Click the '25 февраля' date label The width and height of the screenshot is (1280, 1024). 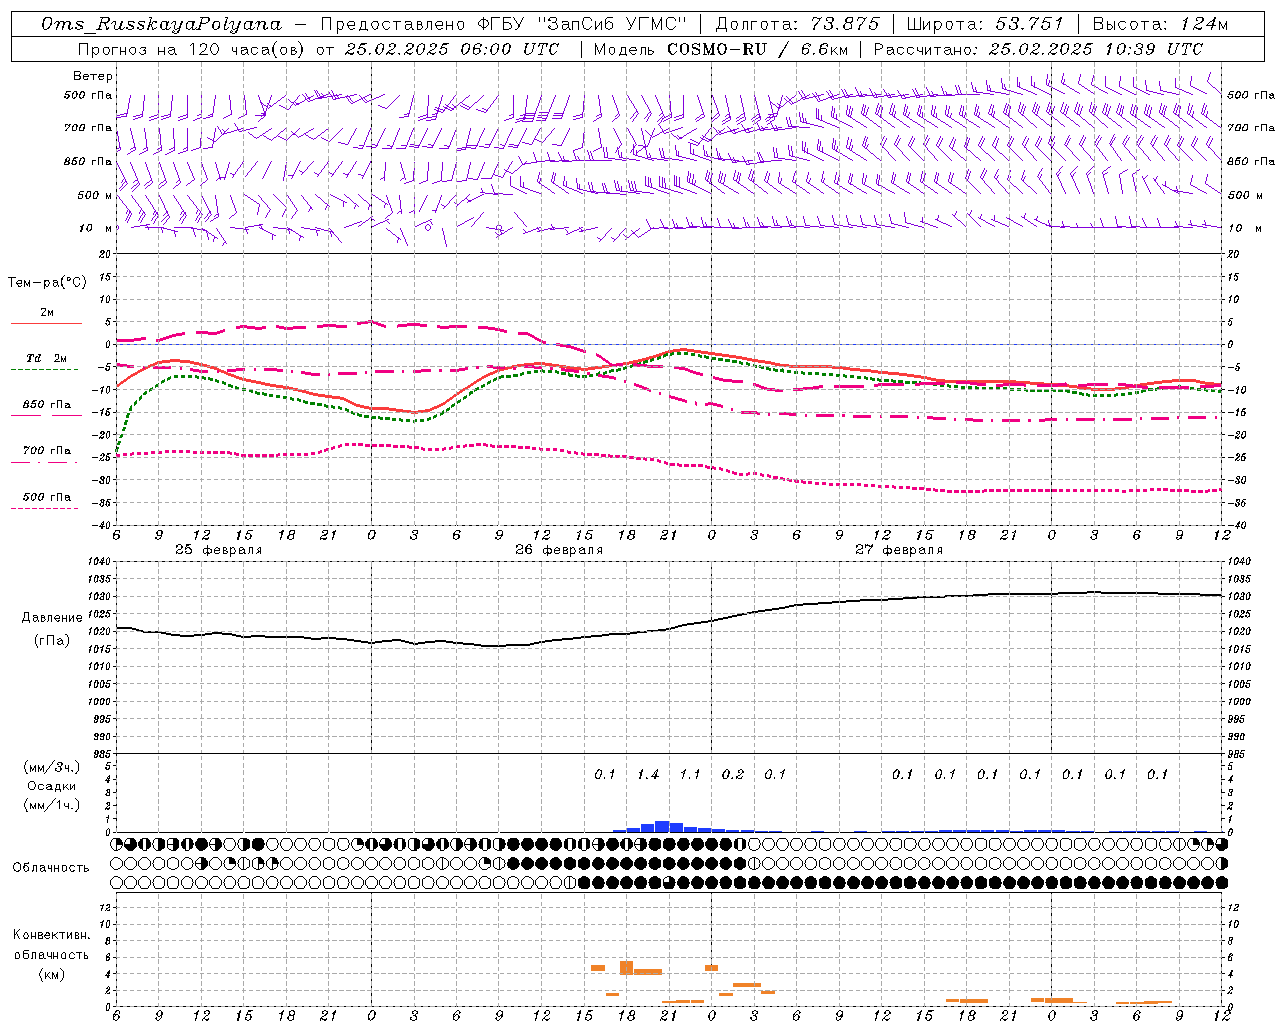click(218, 550)
